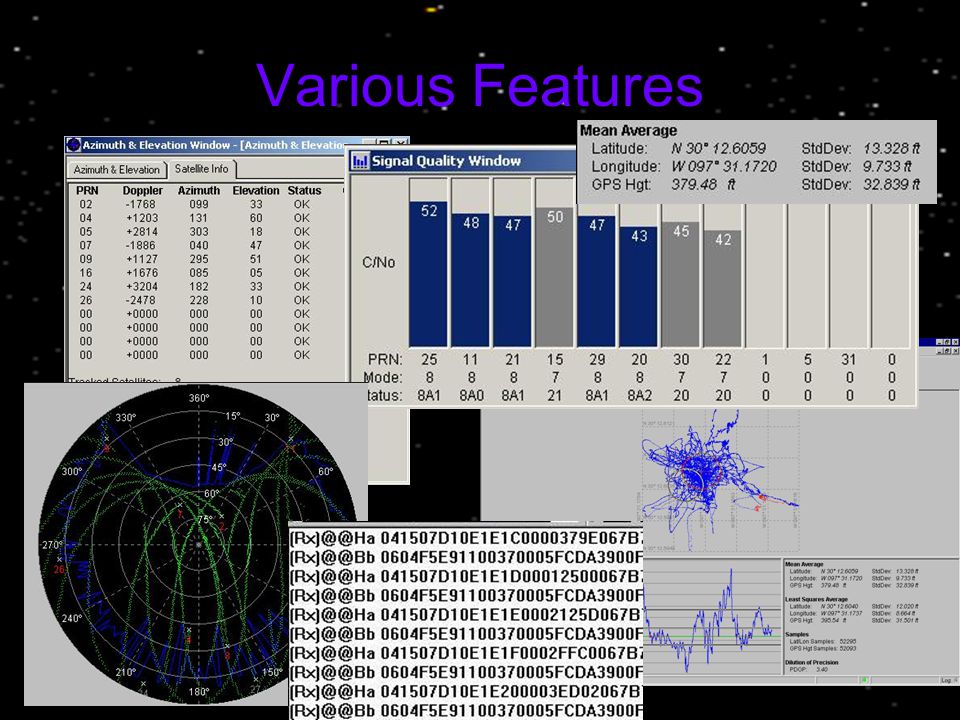The width and height of the screenshot is (960, 720).
Task: Click the 180° label on sky plot
Action: [199, 692]
